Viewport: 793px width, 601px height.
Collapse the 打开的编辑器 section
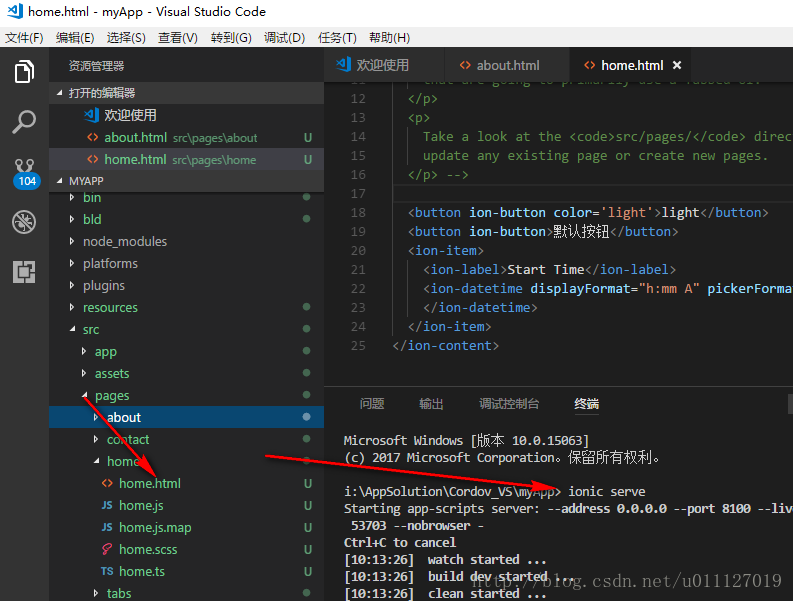186,93
